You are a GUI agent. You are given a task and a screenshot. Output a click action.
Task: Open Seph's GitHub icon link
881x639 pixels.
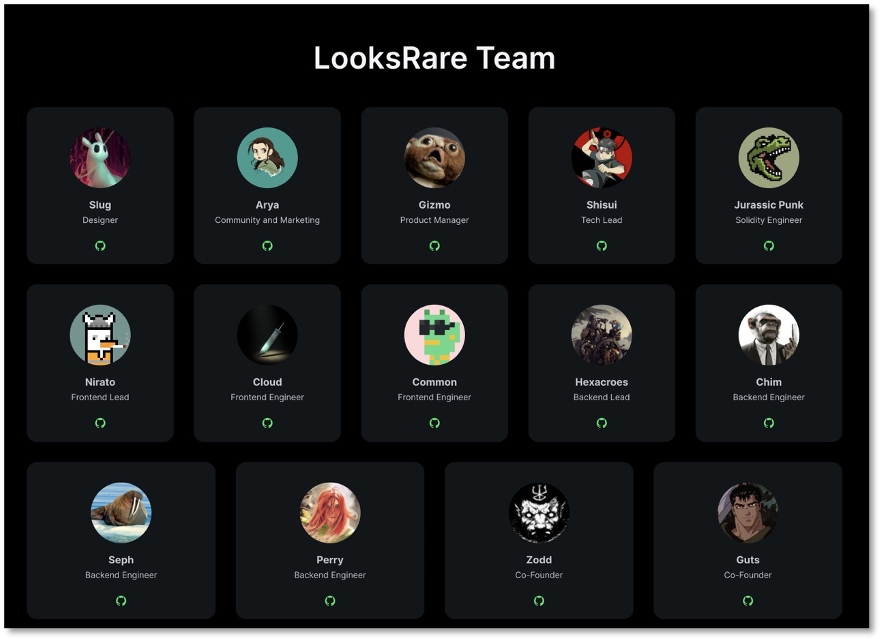click(x=121, y=601)
